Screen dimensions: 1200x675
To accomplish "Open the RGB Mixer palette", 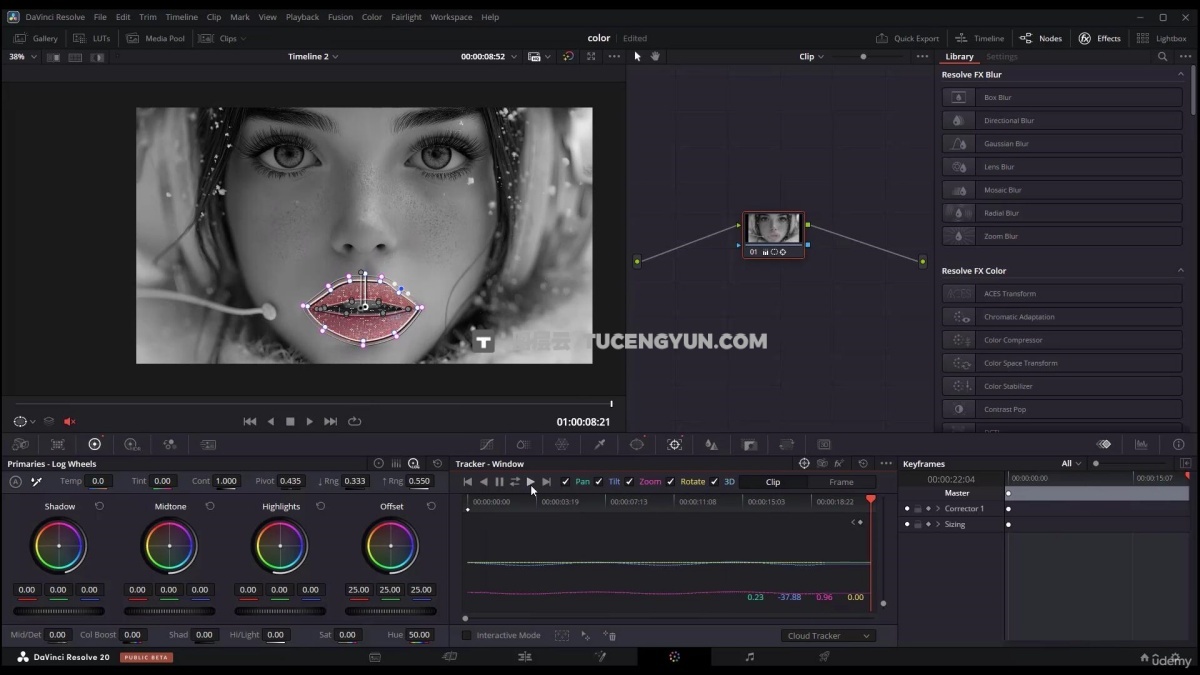I will coord(170,444).
